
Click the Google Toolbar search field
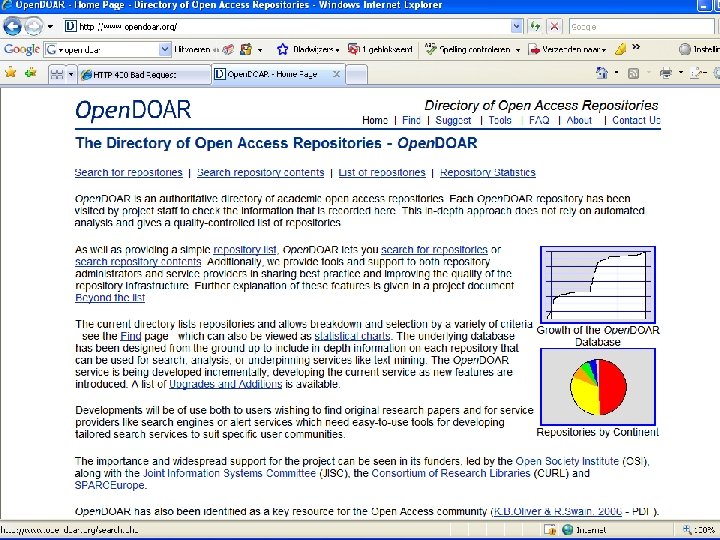[102, 49]
